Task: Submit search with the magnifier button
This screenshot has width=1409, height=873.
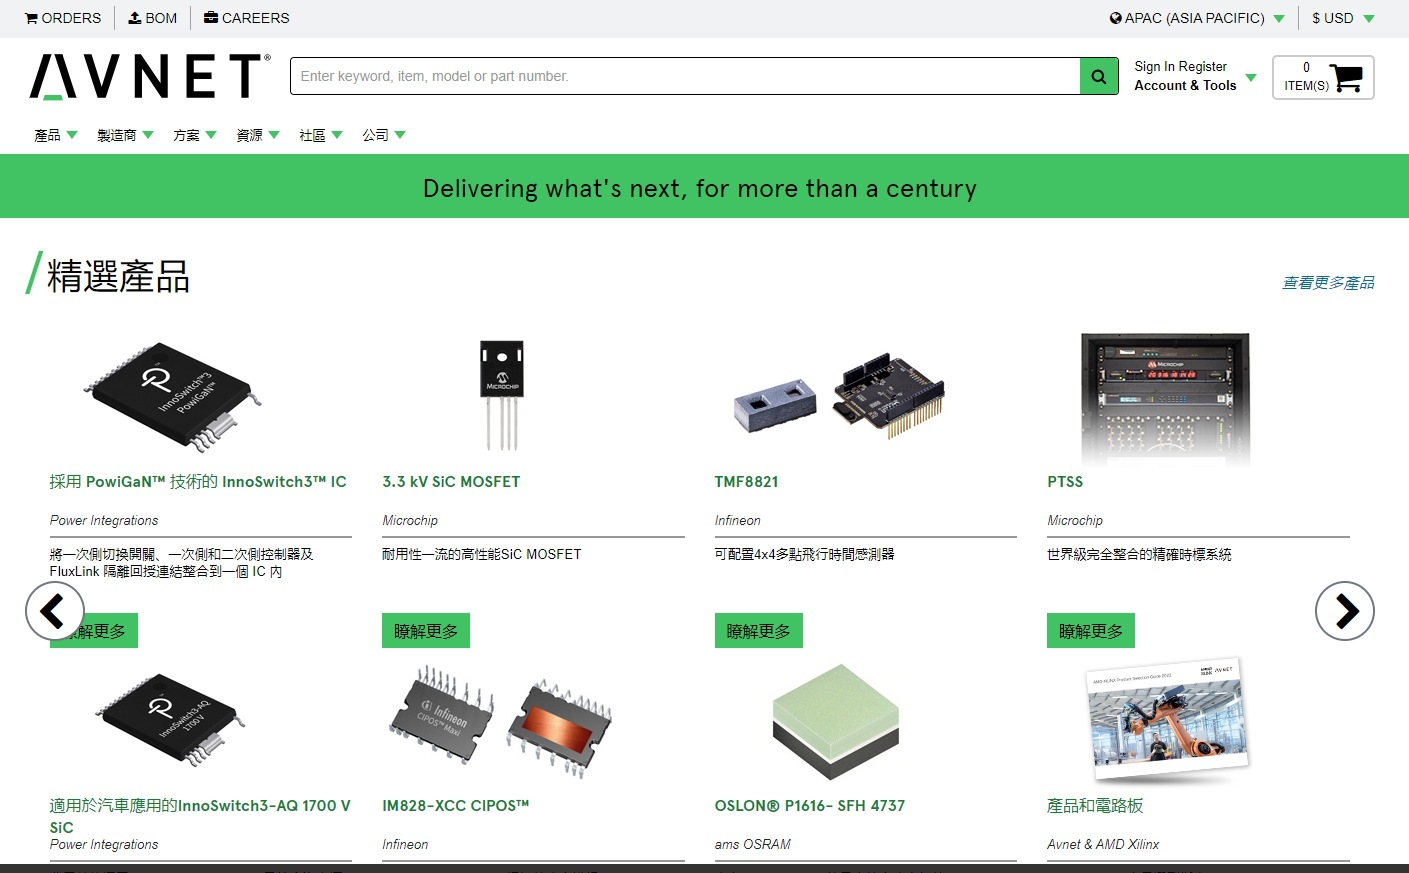Action: coord(1099,76)
